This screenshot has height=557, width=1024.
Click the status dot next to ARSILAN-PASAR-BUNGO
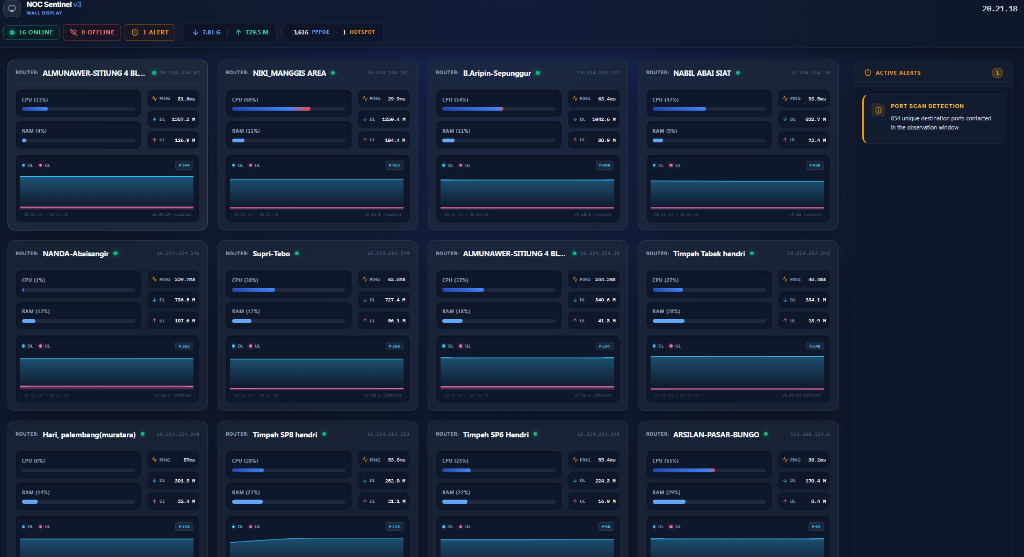(766, 434)
